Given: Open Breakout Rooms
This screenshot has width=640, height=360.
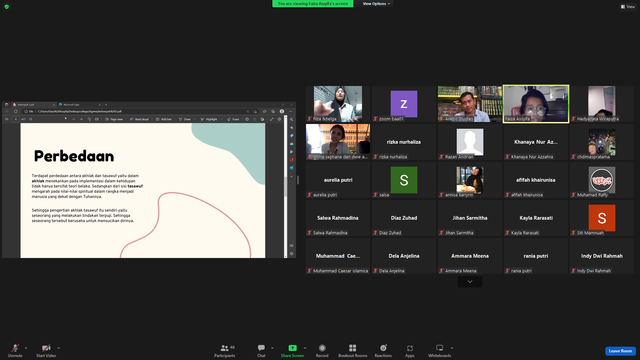Looking at the screenshot, I should [x=353, y=350].
